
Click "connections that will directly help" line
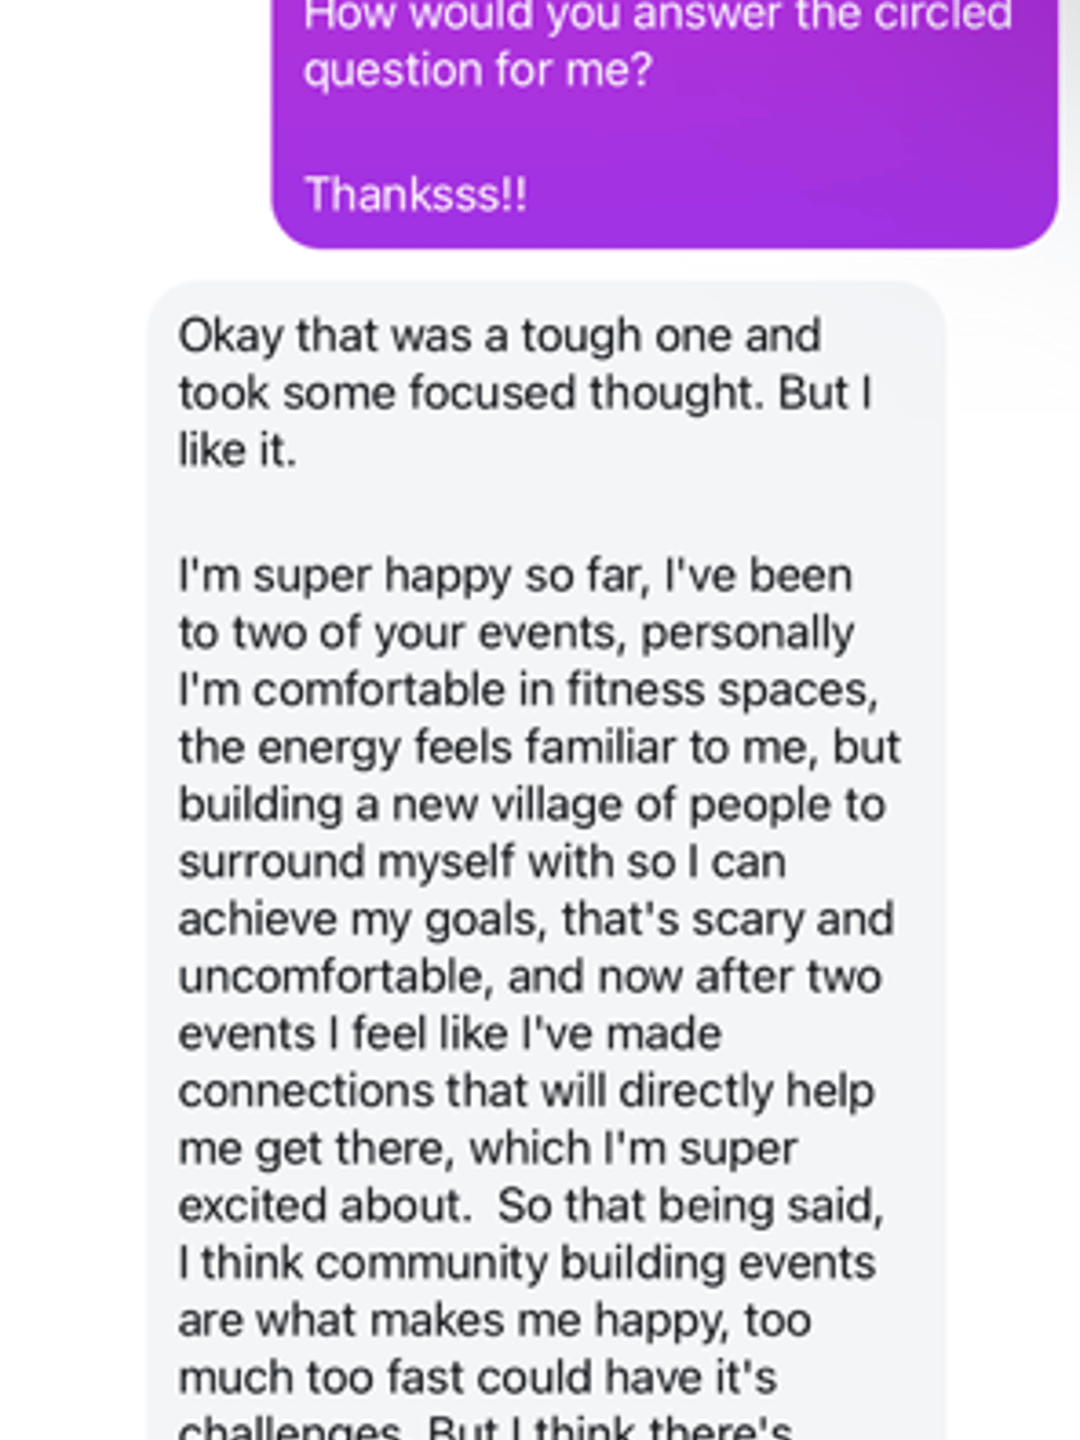526,1091
